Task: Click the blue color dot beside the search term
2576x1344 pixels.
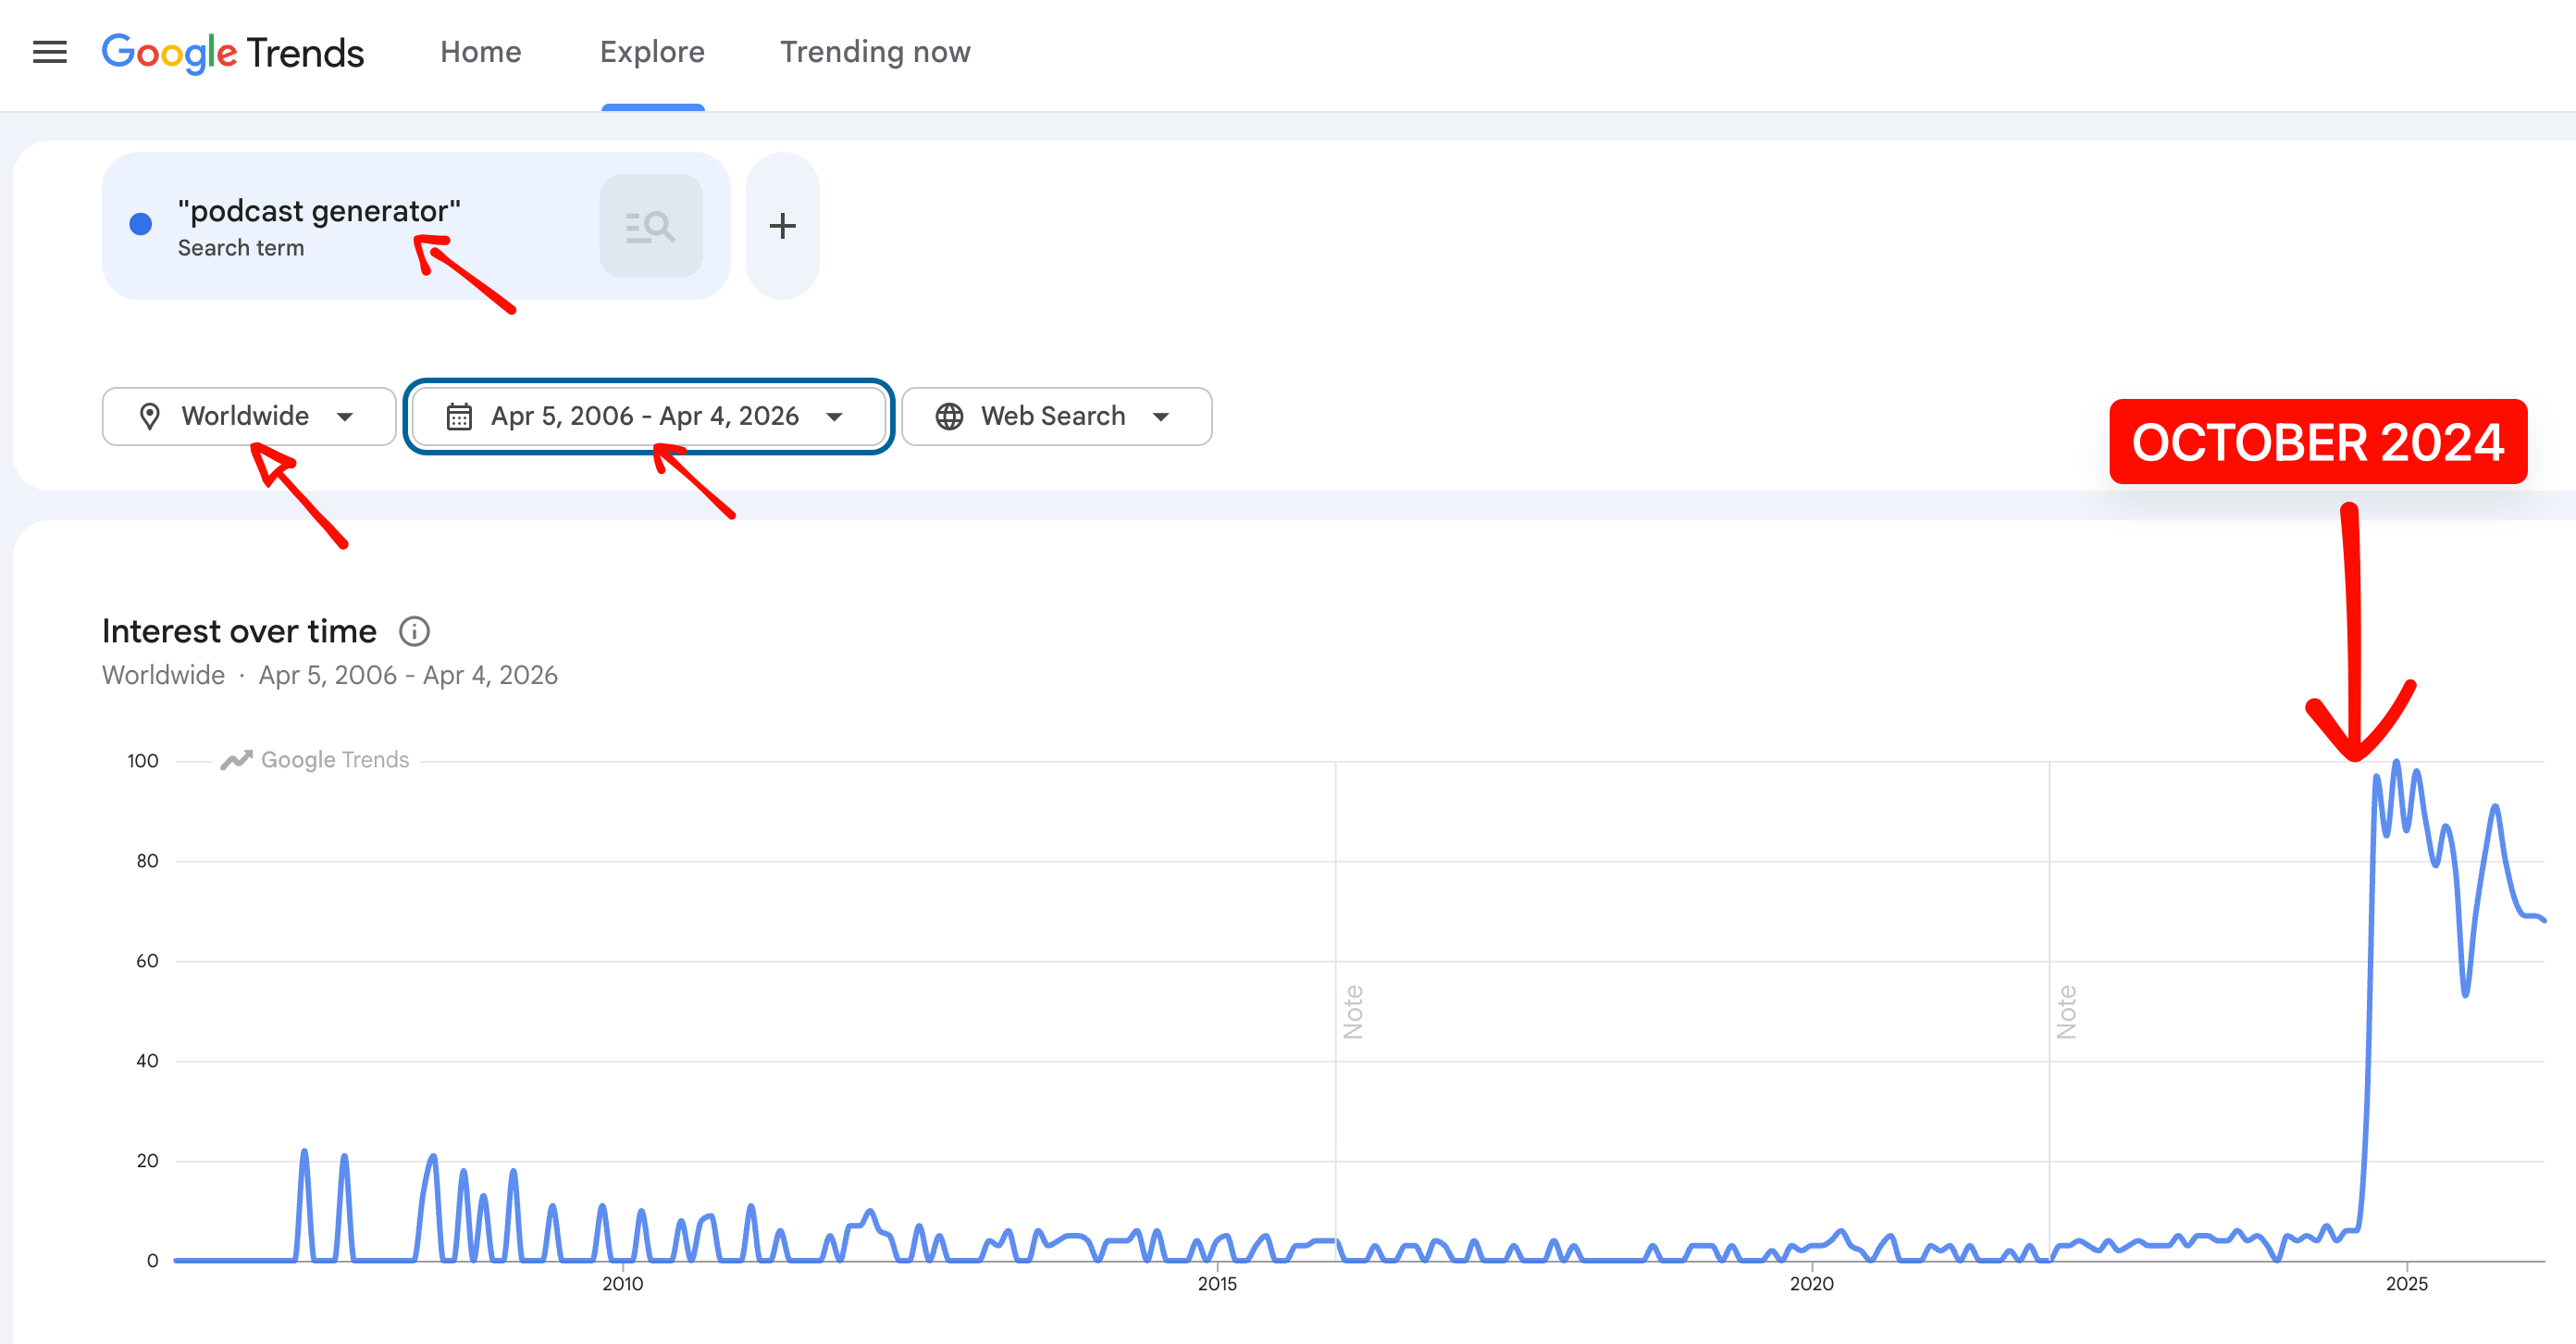Action: click(x=141, y=224)
